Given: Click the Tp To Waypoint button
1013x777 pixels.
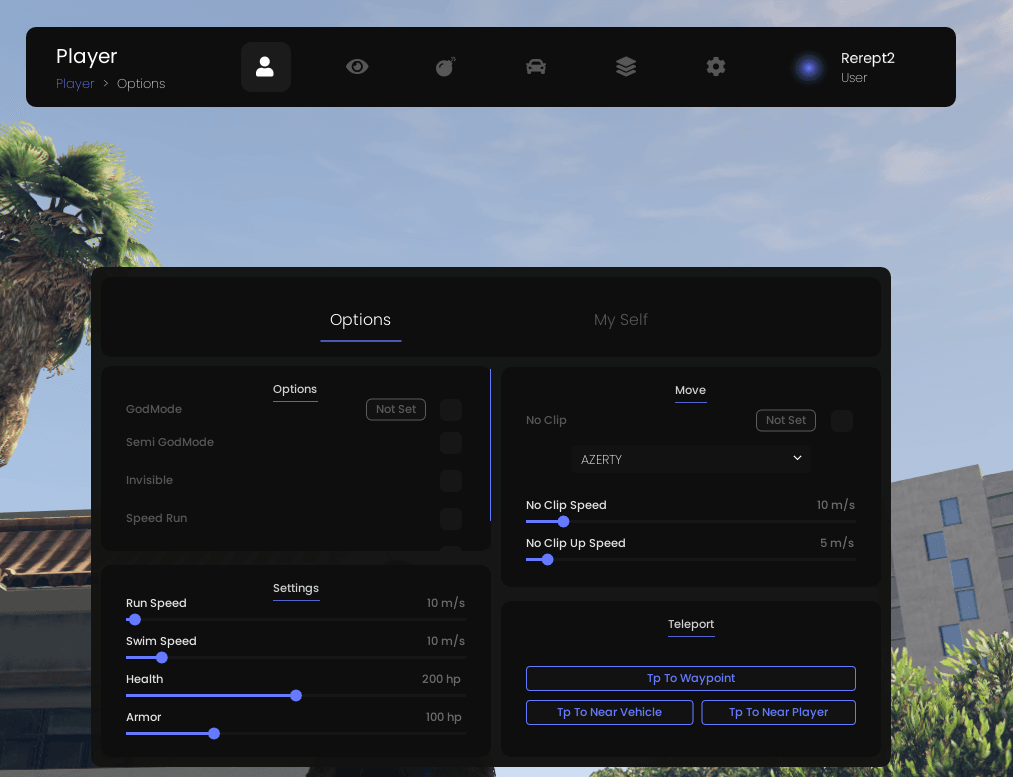Looking at the screenshot, I should [691, 678].
